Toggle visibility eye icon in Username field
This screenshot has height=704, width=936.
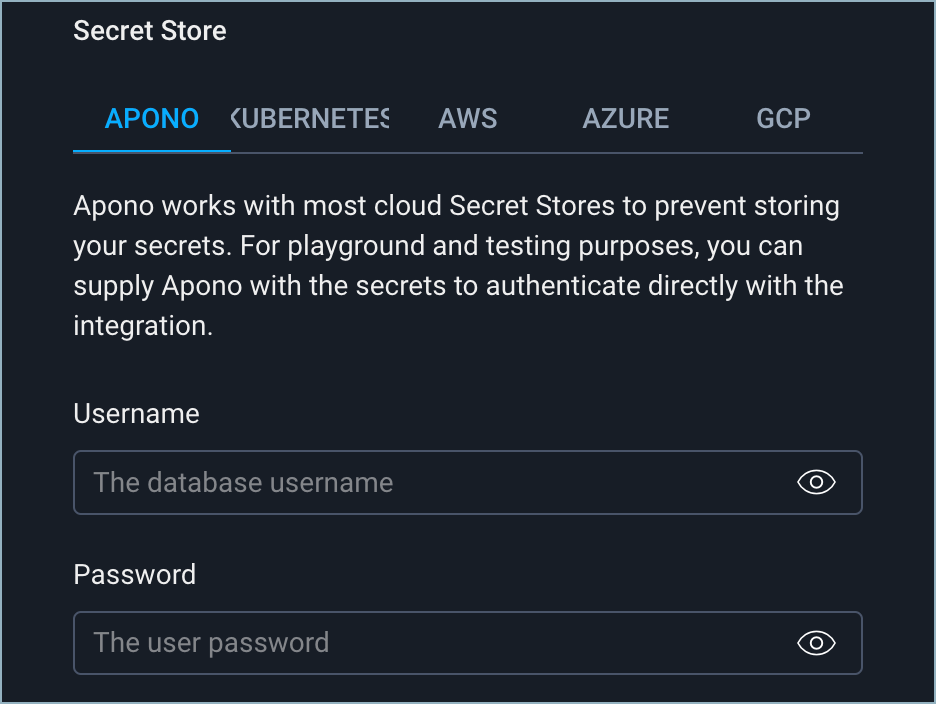816,483
